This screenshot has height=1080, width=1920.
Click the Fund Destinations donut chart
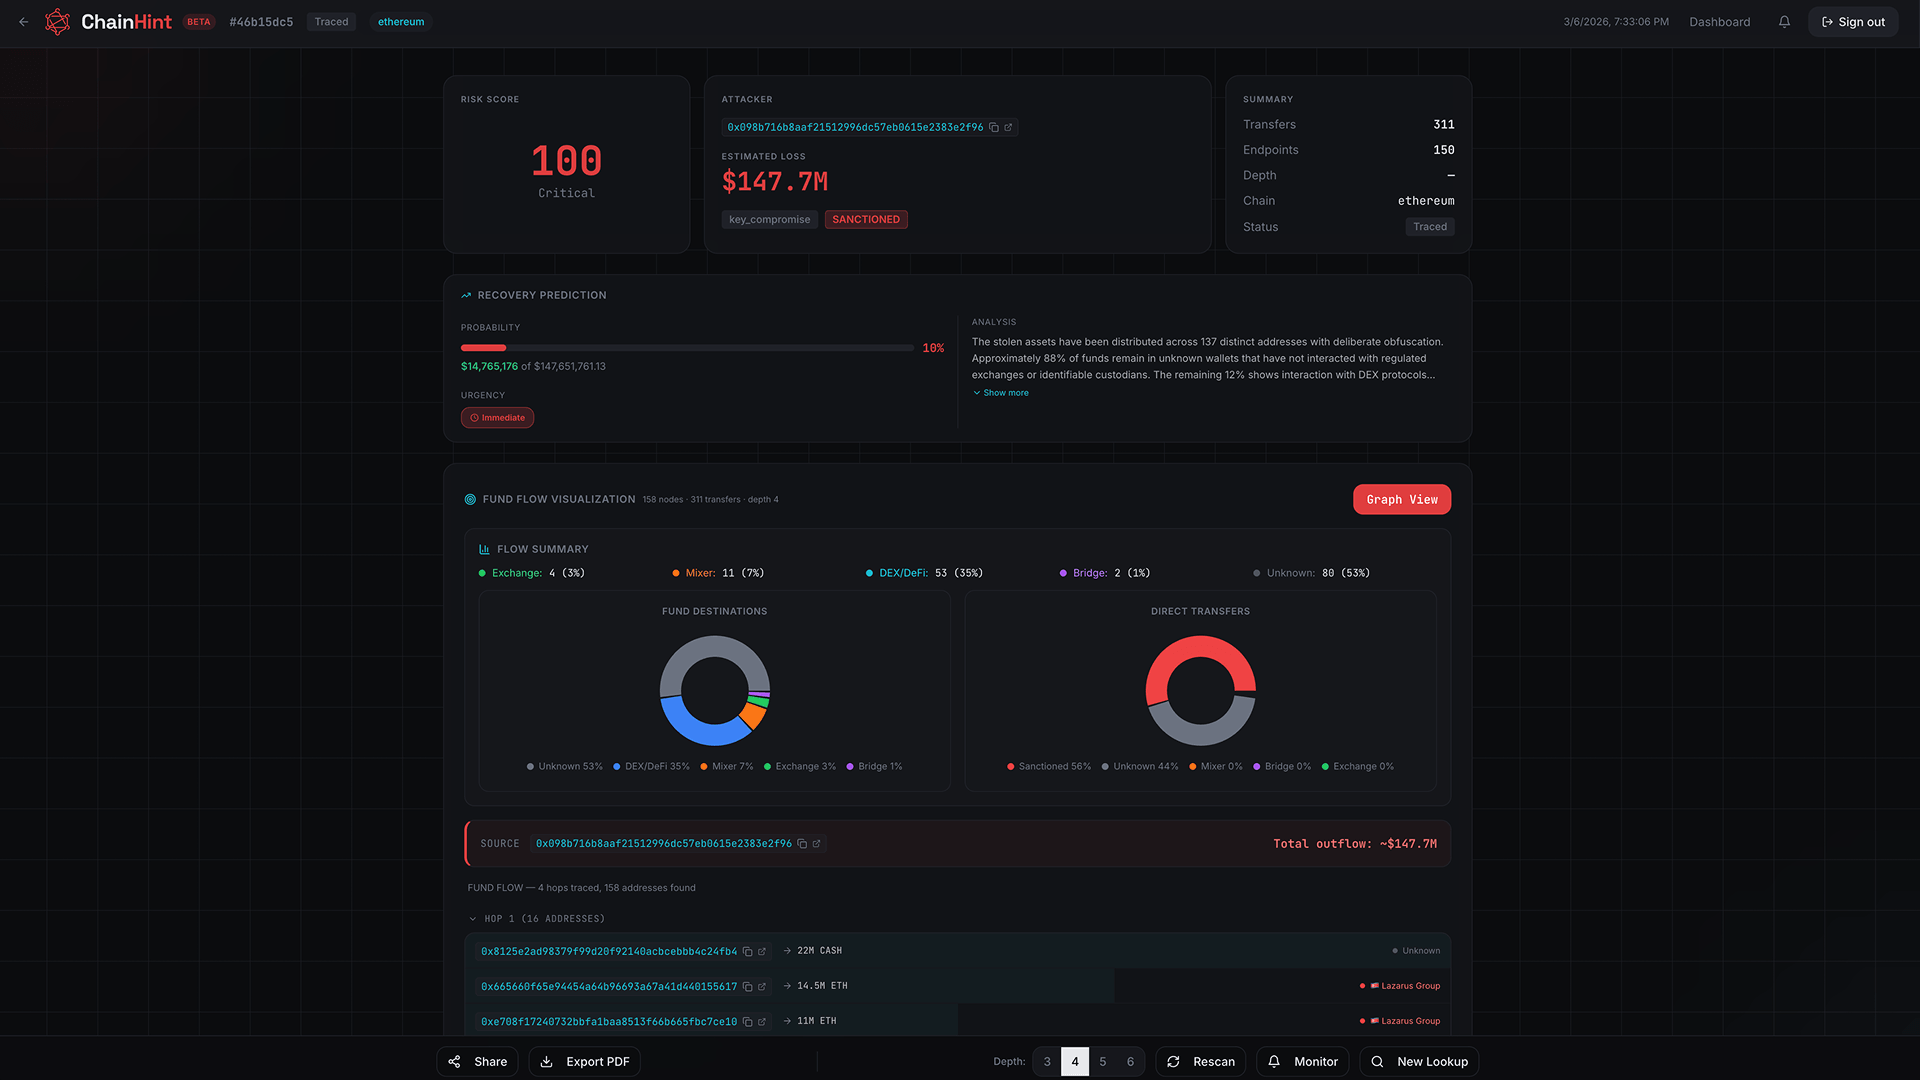715,691
